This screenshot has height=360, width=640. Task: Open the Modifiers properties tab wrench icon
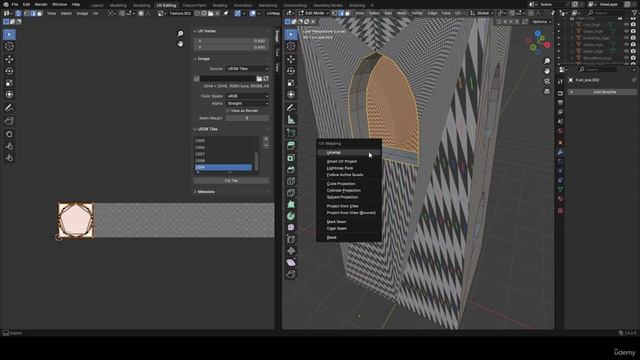pyautogui.click(x=560, y=152)
